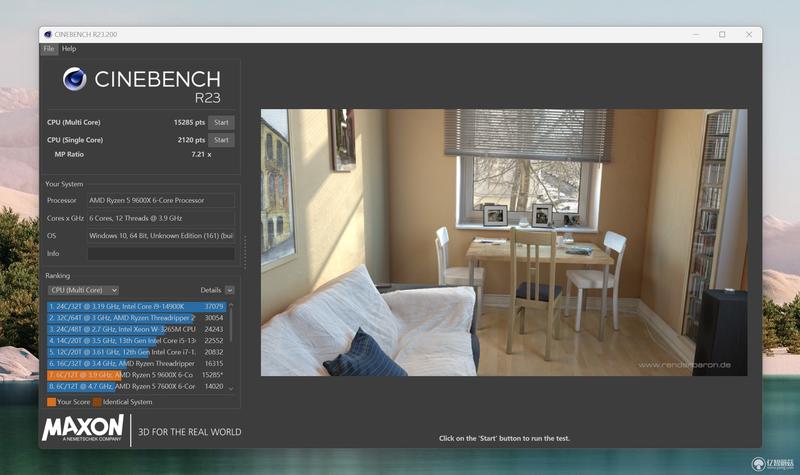This screenshot has width=800, height=475.
Task: Select ranking row 12C/20T Core i7-1
Action: [136, 352]
